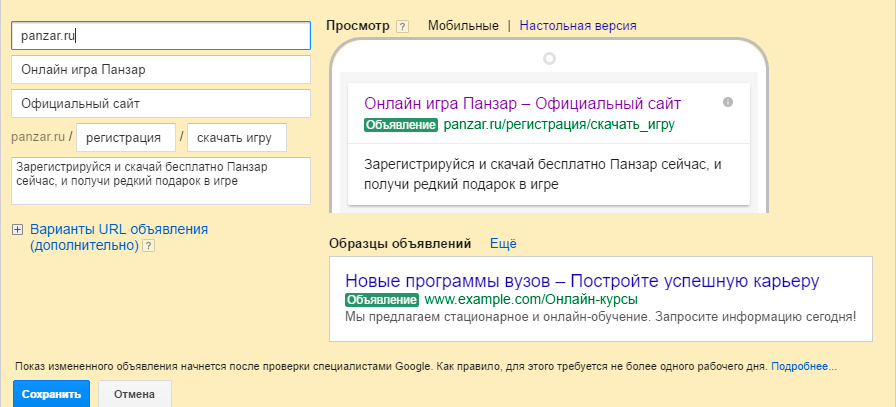Focus the регистрация path field
896x407 pixels.
tap(126, 138)
